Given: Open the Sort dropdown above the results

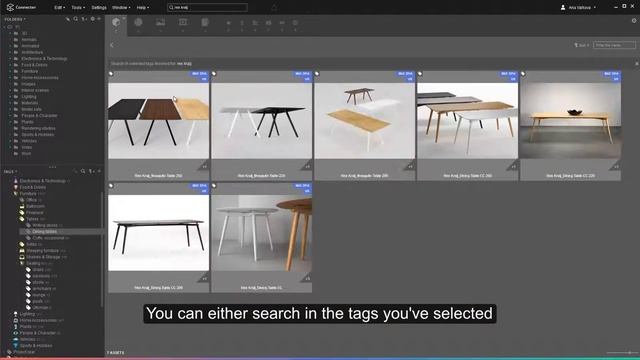Looking at the screenshot, I should click(x=582, y=45).
